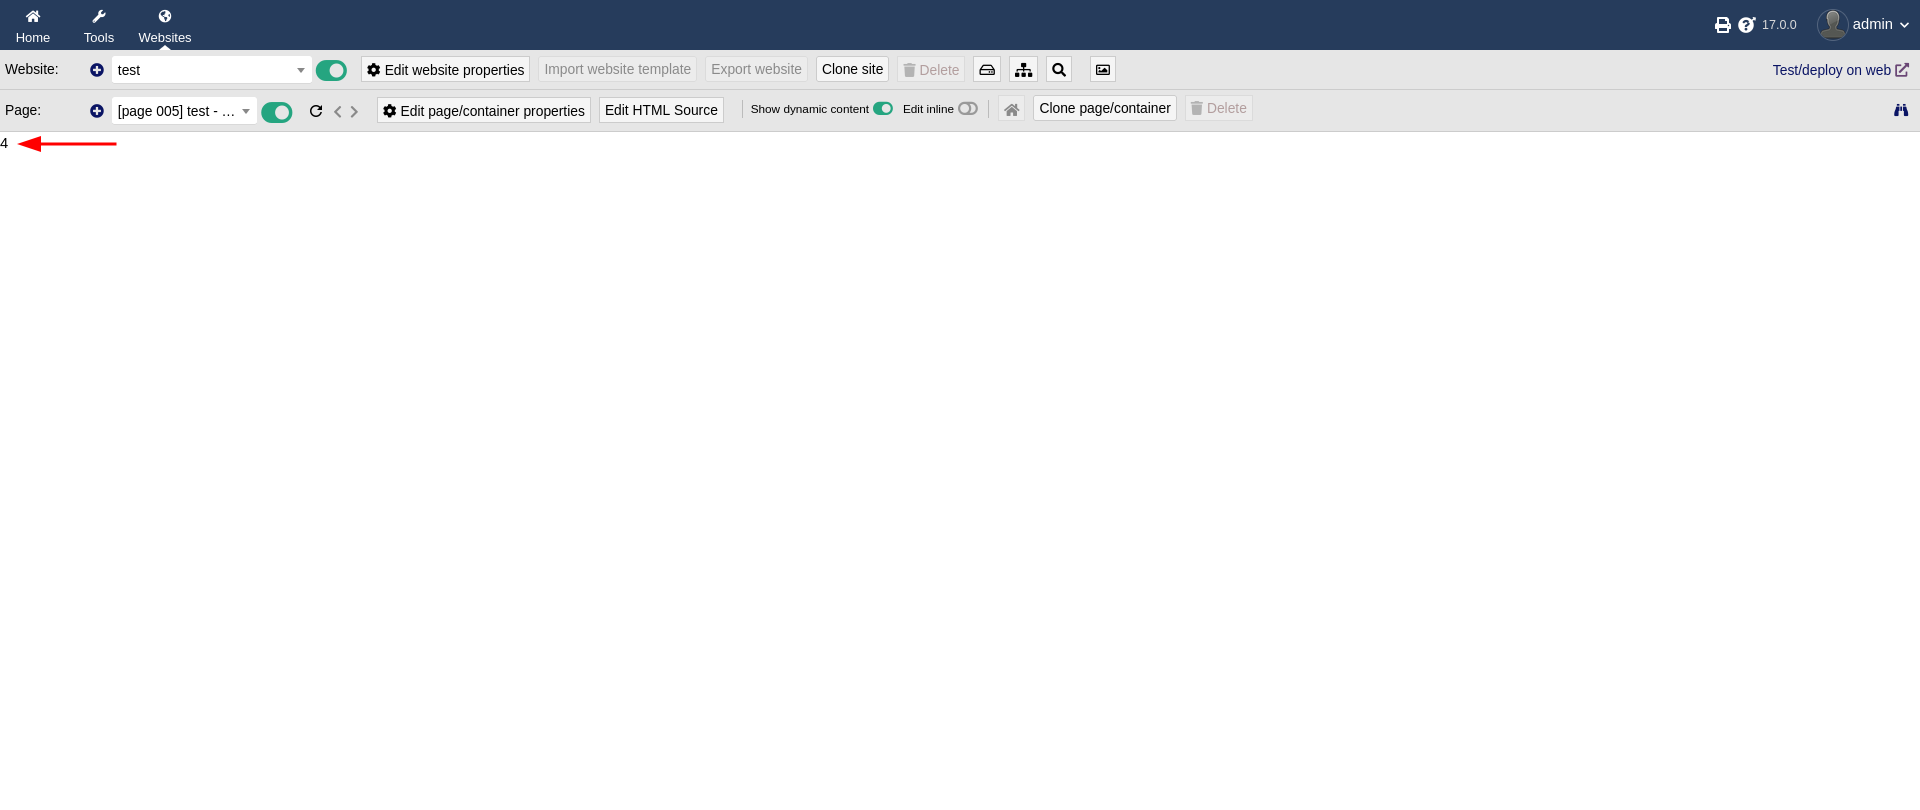
Task: Open the Tools menu
Action: tap(99, 25)
